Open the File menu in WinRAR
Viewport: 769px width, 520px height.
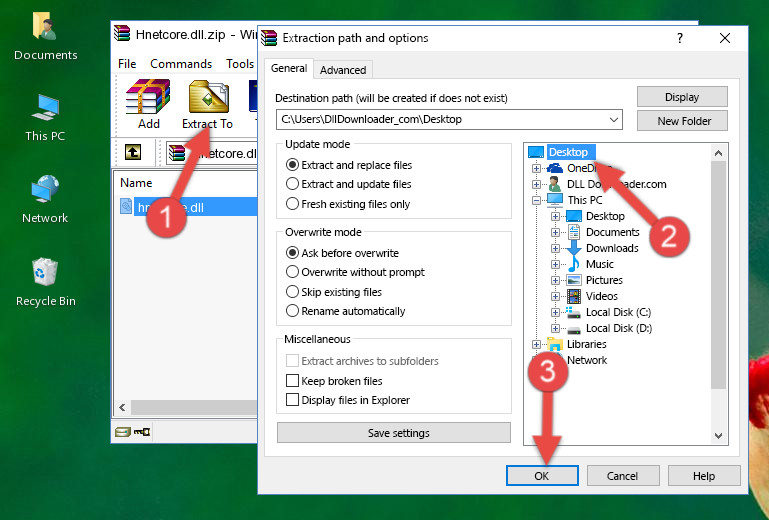pos(127,64)
